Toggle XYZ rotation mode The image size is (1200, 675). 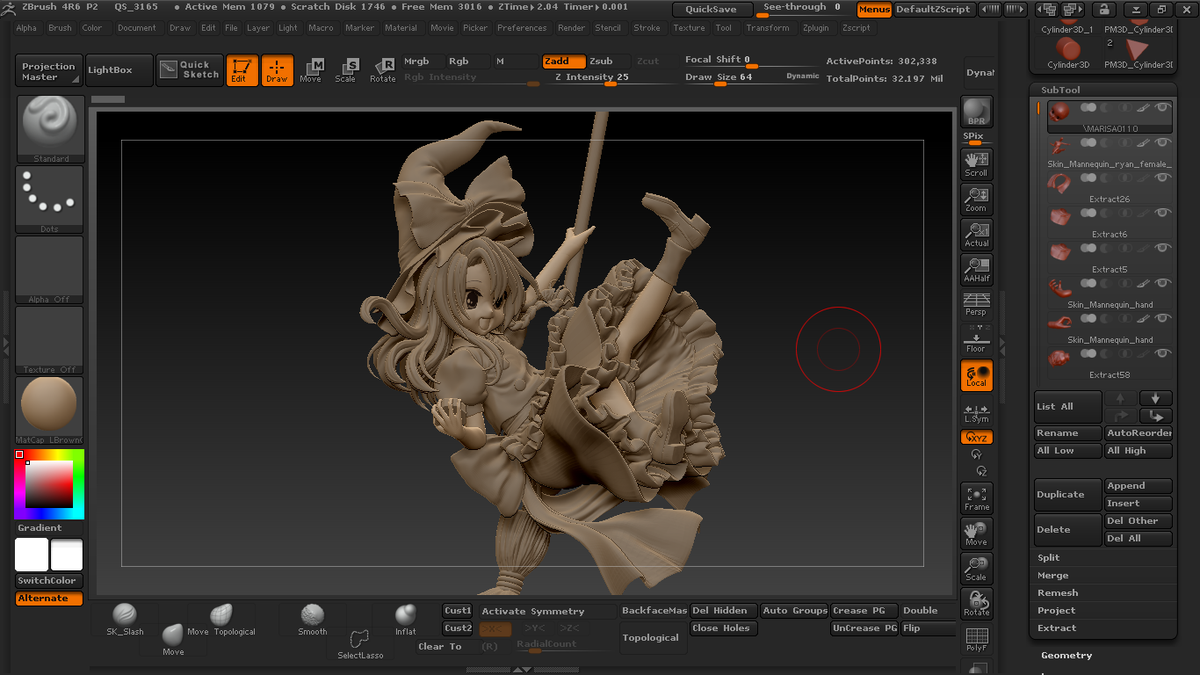(976, 438)
